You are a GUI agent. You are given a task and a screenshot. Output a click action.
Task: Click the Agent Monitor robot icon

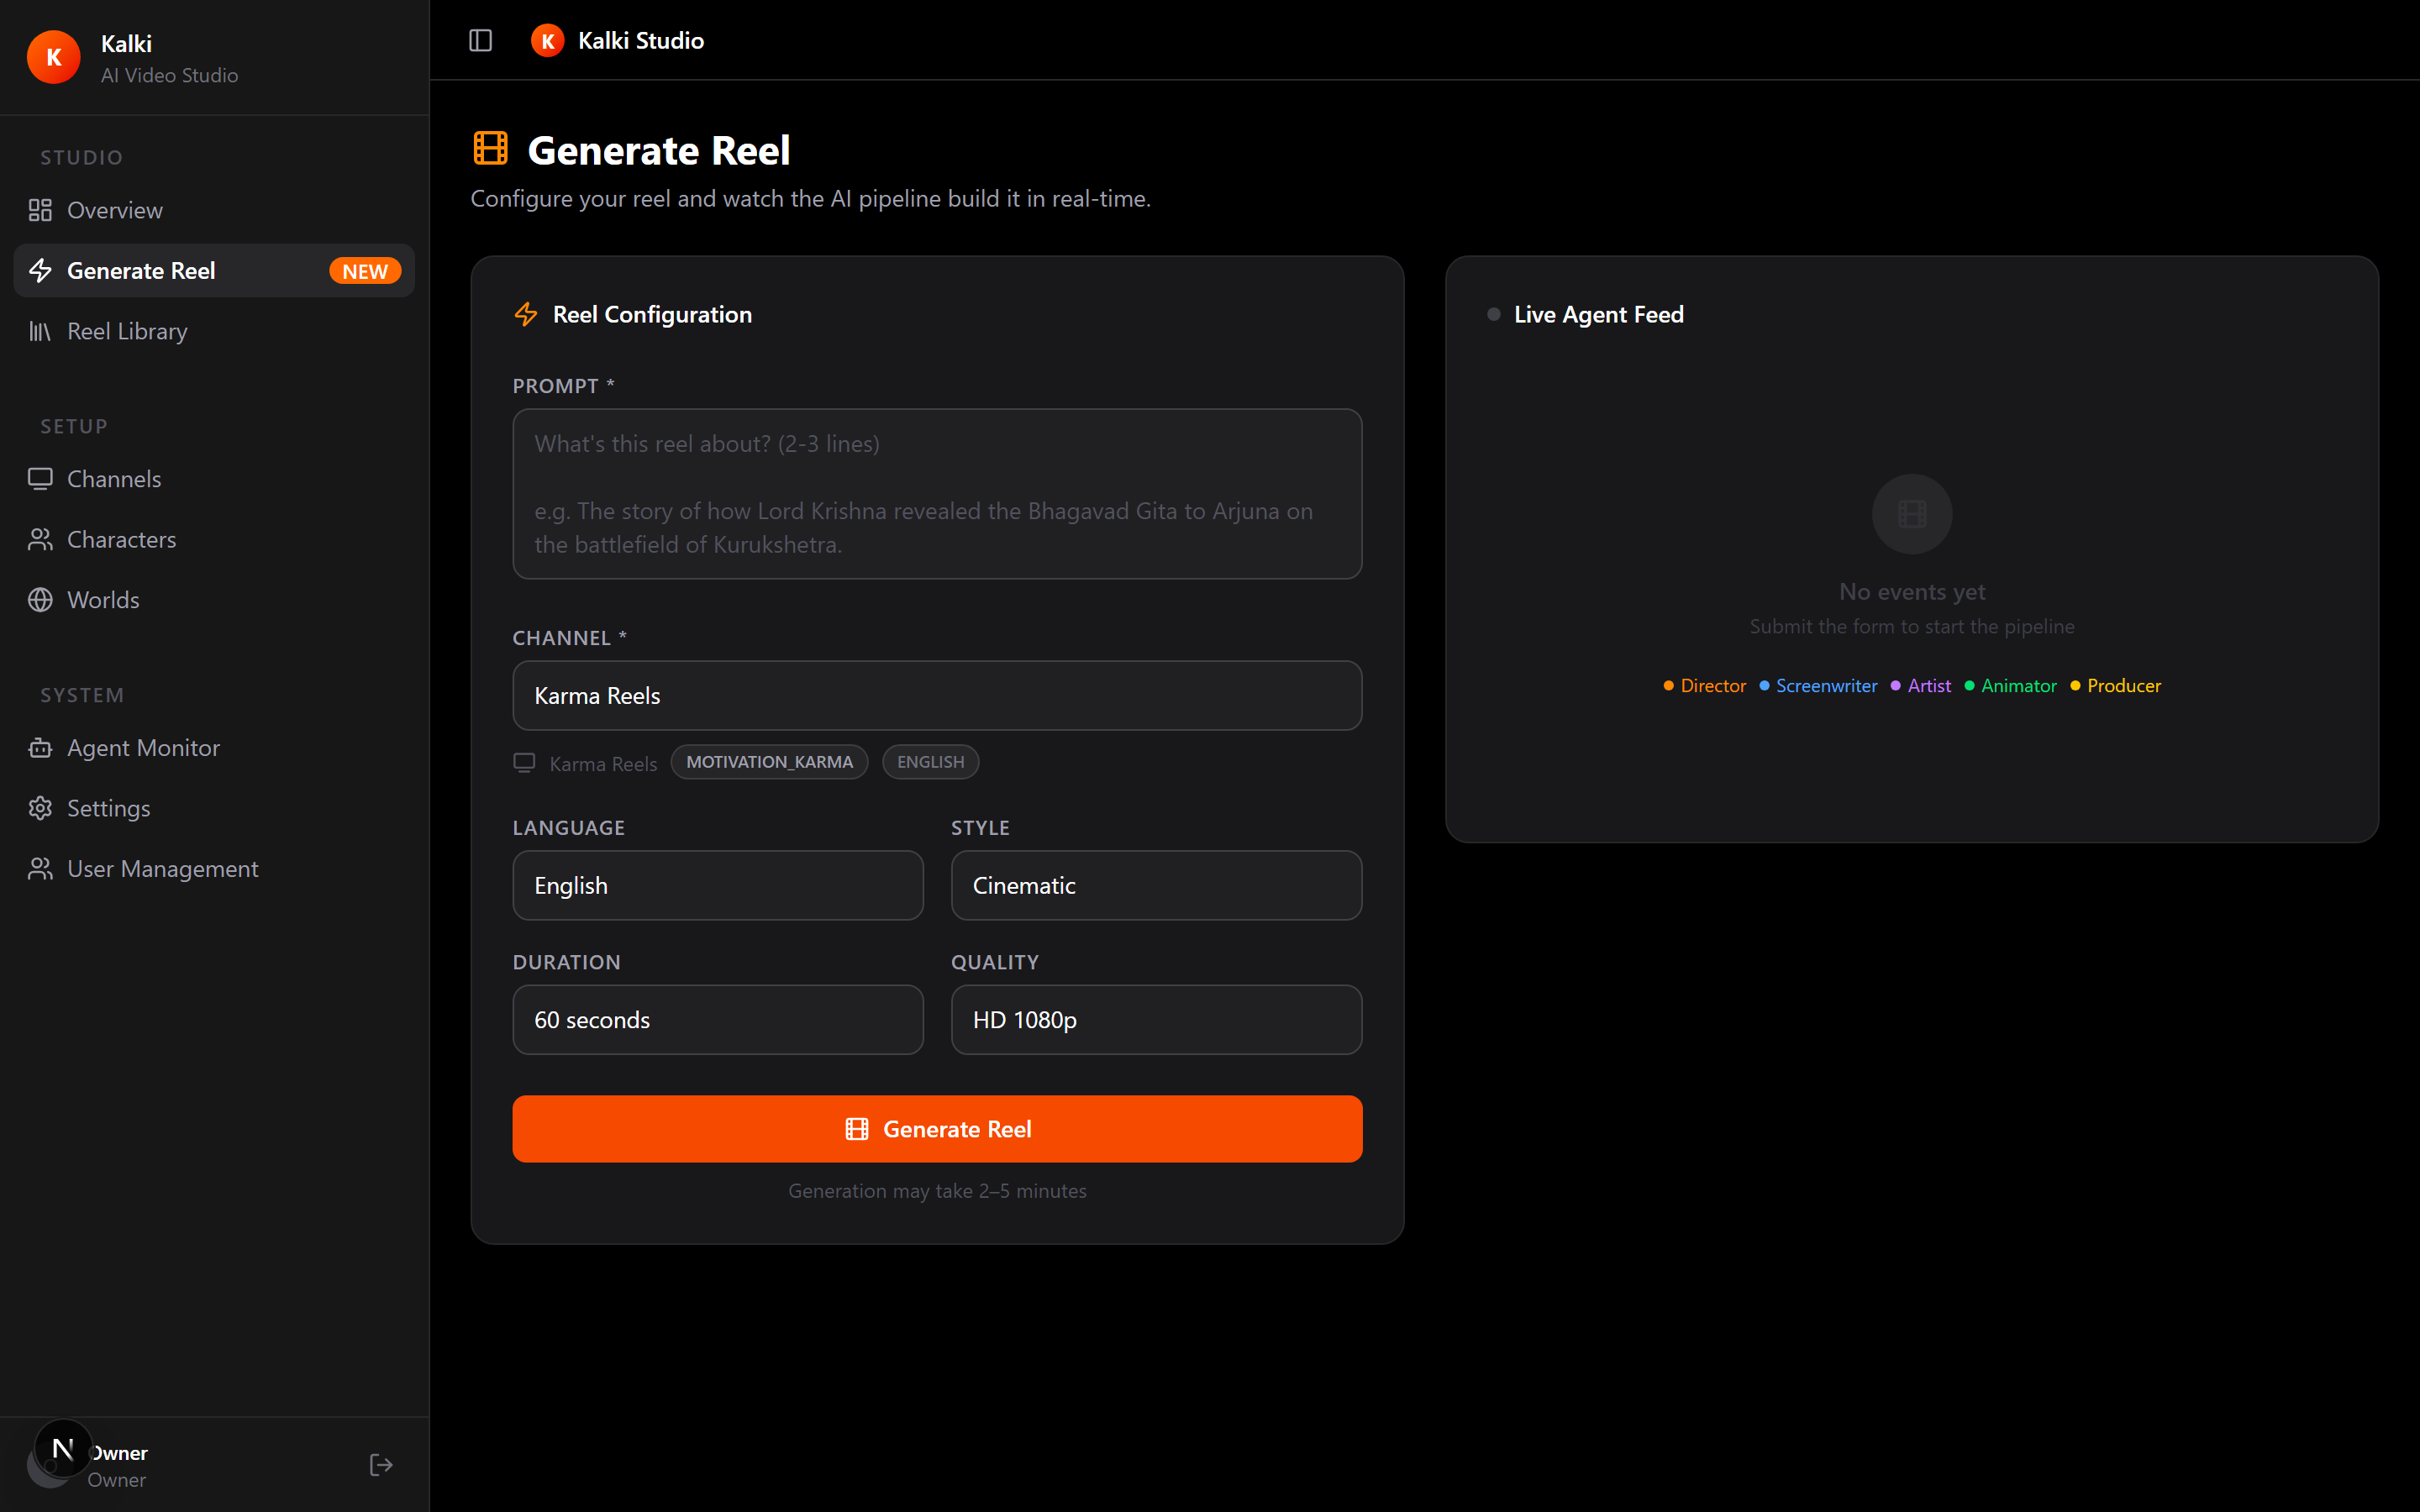(x=40, y=748)
